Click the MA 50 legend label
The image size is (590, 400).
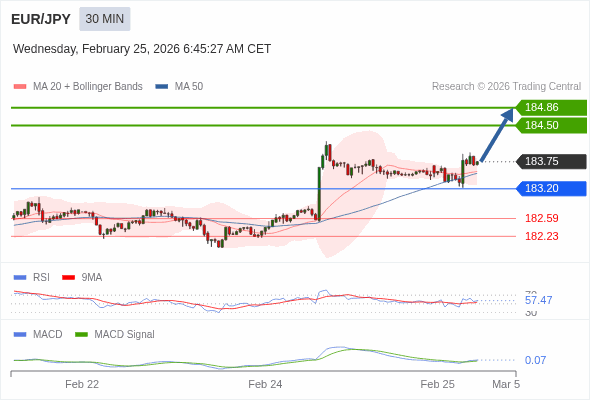point(189,87)
